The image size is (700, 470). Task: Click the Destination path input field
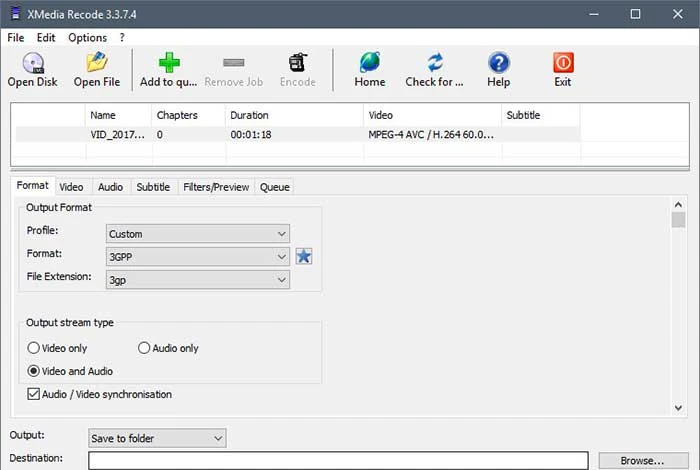pos(338,460)
